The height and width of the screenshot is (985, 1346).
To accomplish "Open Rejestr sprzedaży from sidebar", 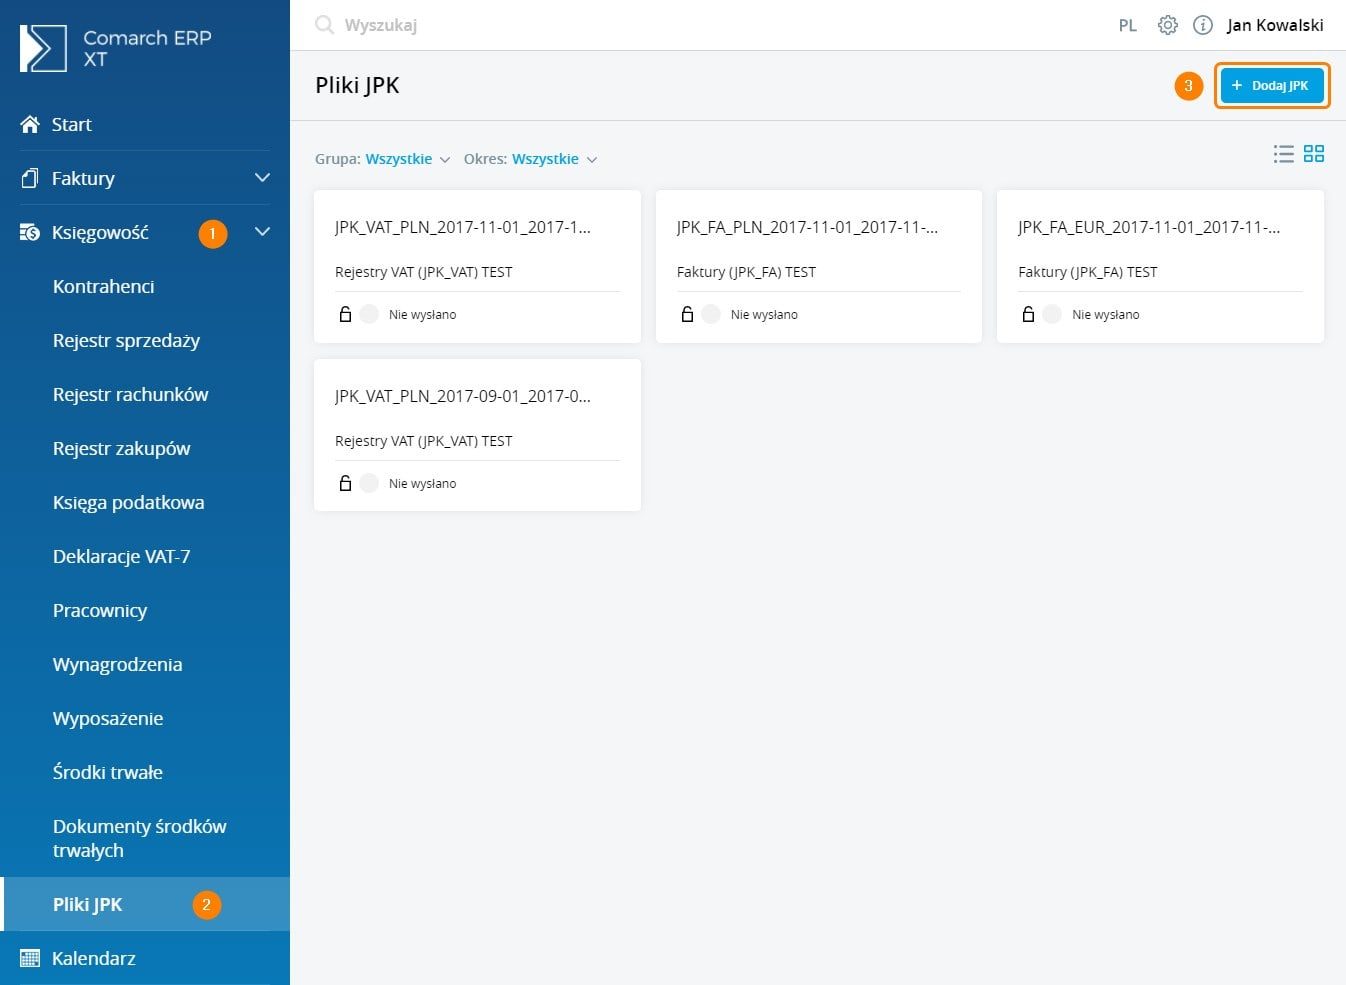I will (126, 340).
